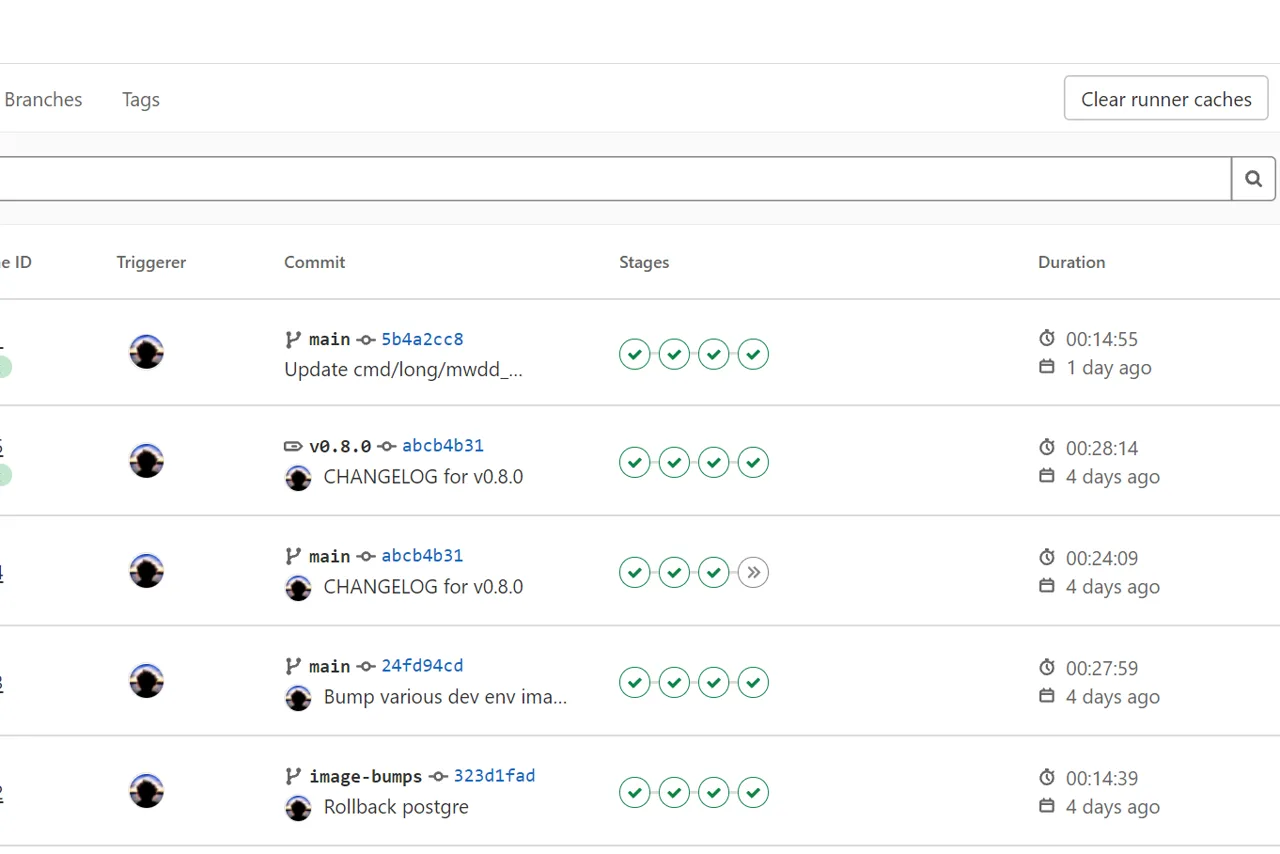Switch to the Branches tab
Viewport: 1280px width, 854px height.
coord(43,99)
